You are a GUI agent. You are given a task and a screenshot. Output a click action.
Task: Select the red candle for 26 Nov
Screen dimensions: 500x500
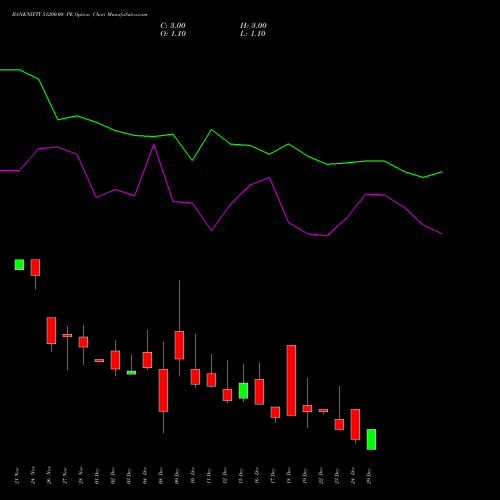tap(51, 330)
